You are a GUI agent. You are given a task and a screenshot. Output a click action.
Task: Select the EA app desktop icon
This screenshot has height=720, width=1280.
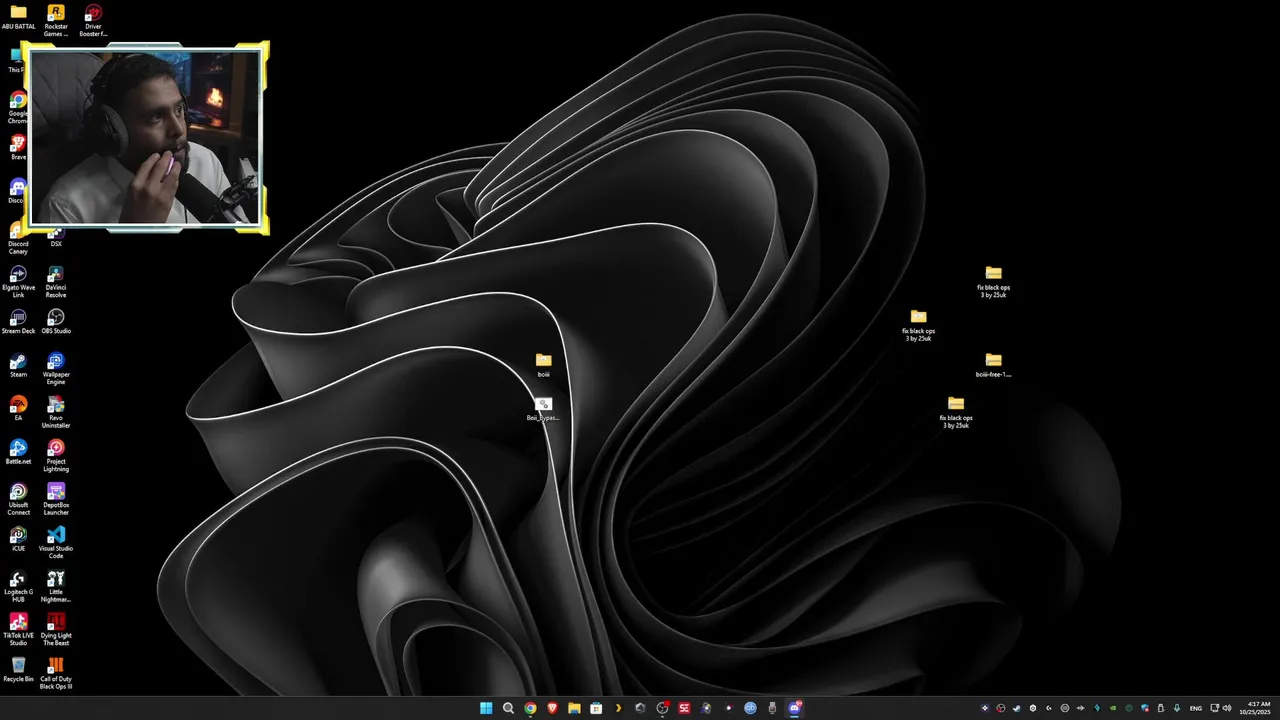(18, 409)
